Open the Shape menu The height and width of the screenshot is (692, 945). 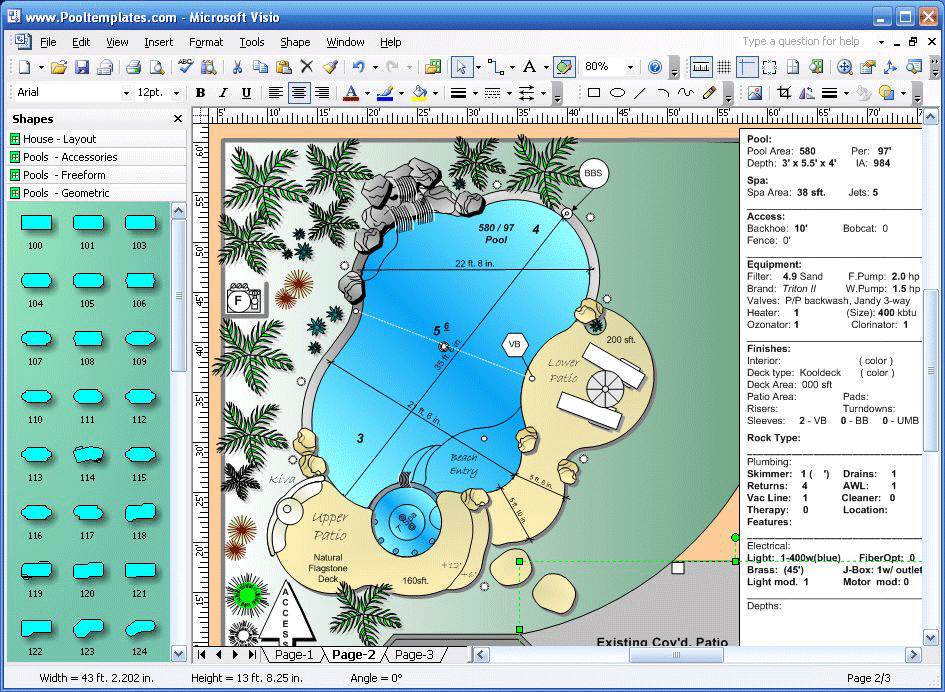click(x=295, y=42)
